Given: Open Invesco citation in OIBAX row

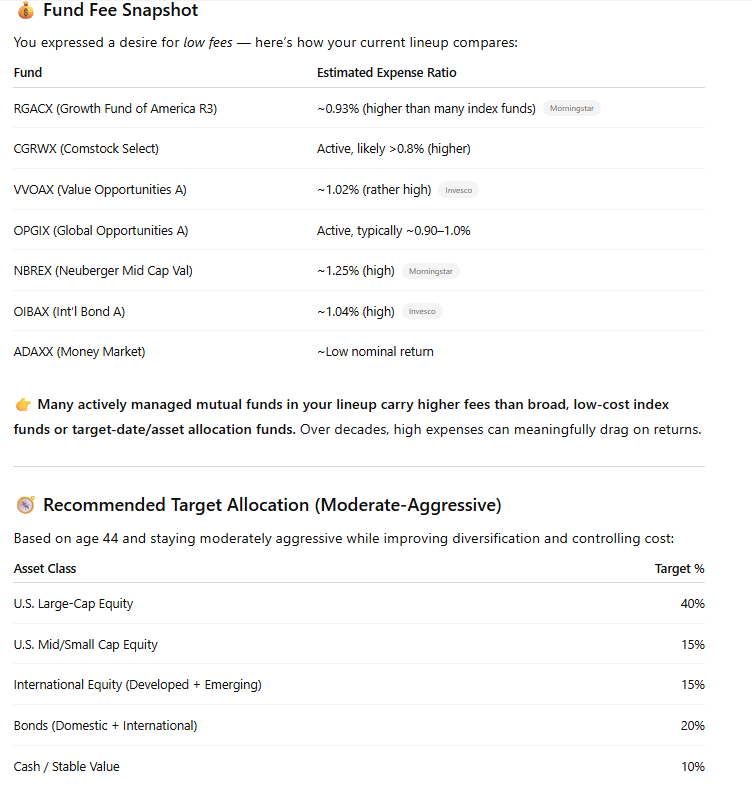Looking at the screenshot, I should (x=422, y=312).
